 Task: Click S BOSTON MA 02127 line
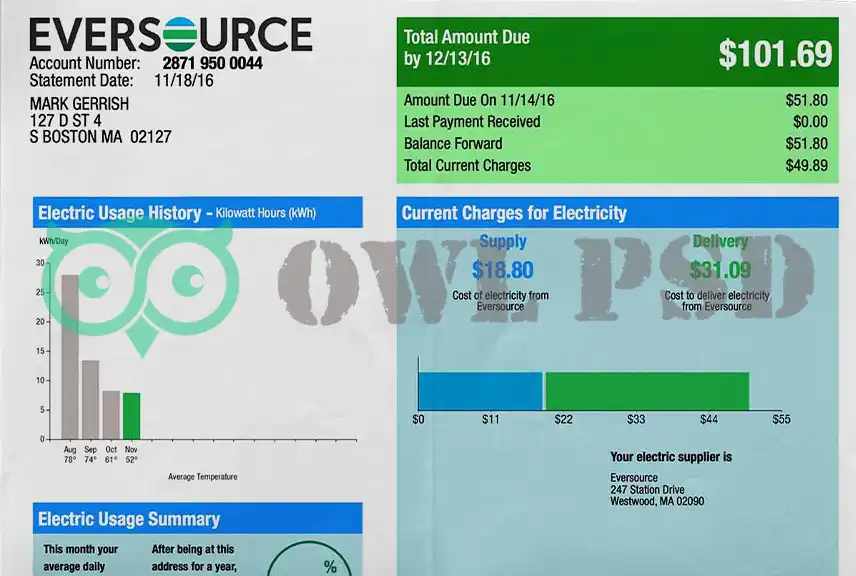click(x=100, y=137)
